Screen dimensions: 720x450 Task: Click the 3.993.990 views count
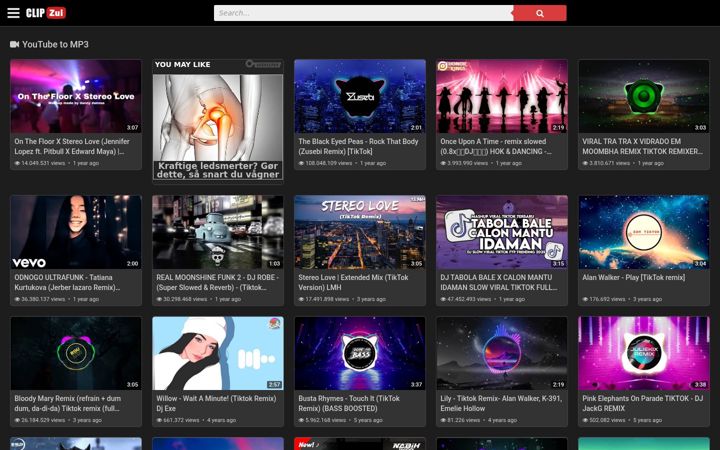(468, 163)
